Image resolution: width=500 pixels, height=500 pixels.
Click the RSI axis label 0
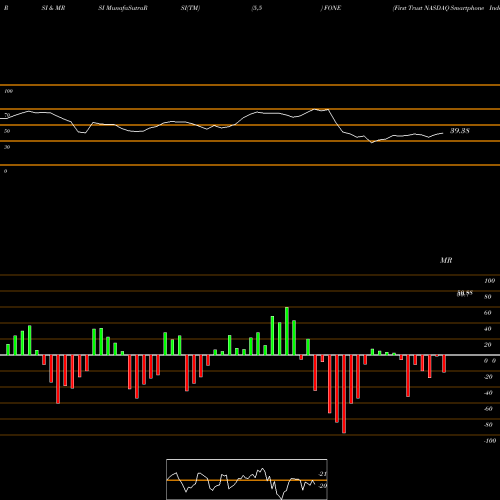coord(5,171)
